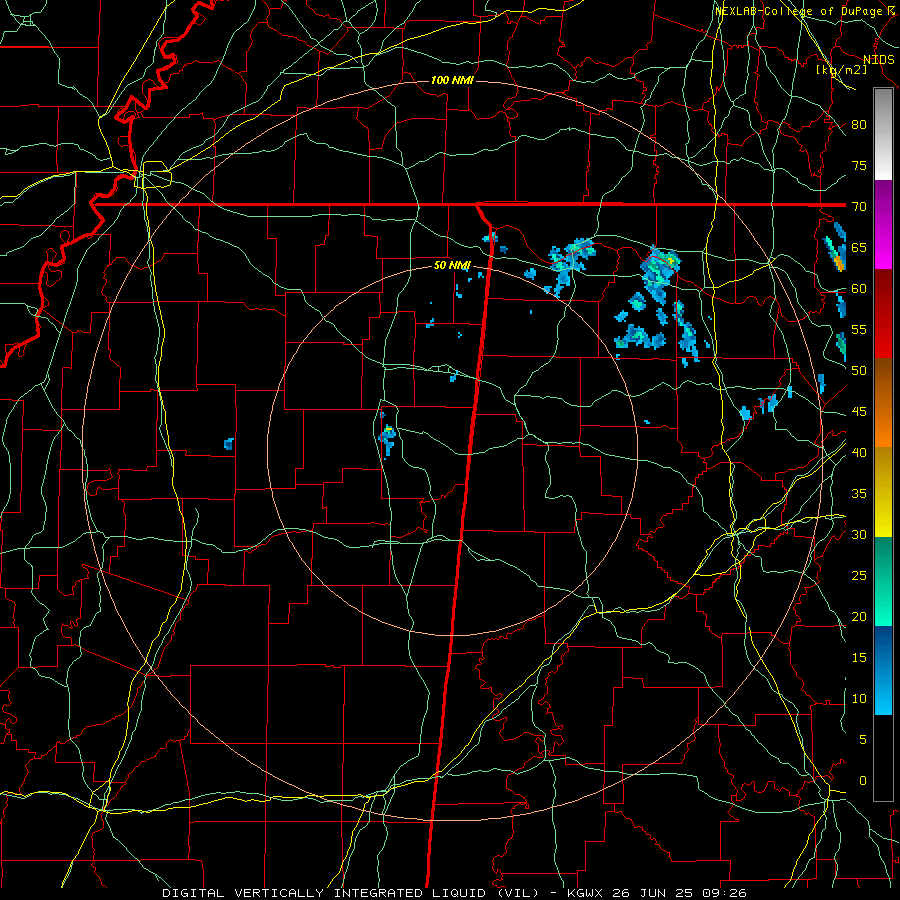Image resolution: width=900 pixels, height=900 pixels.
Task: Click the 65 value on the legend
Action: click(x=859, y=248)
